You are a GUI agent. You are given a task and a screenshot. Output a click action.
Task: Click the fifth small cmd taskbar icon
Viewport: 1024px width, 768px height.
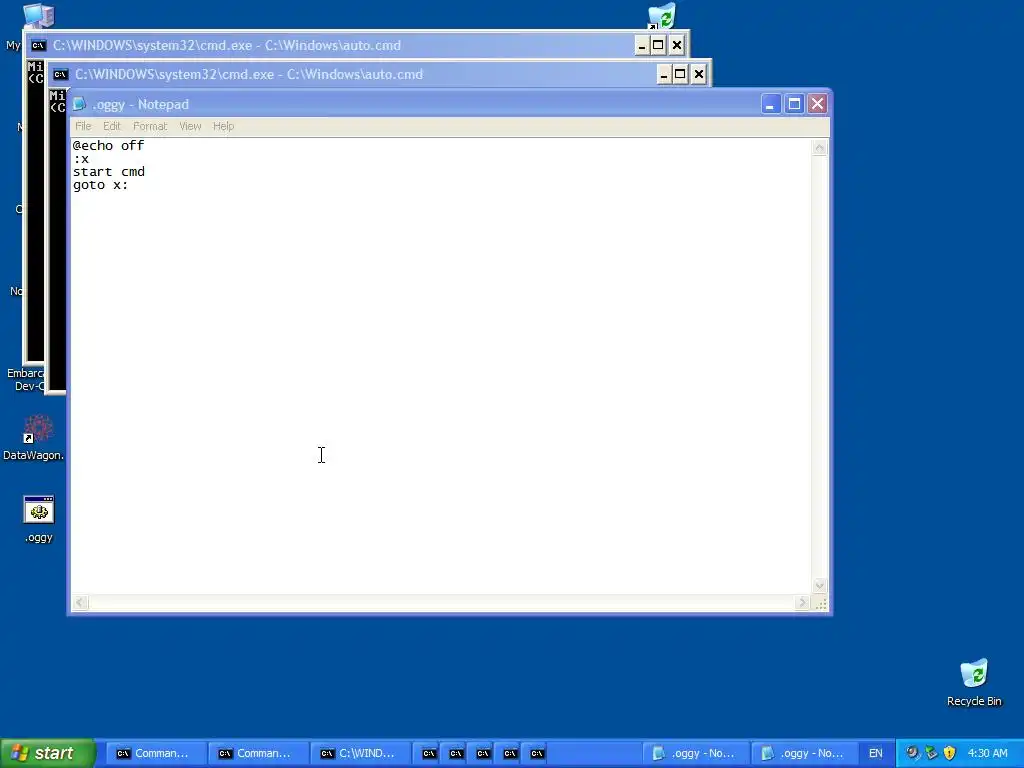[537, 753]
